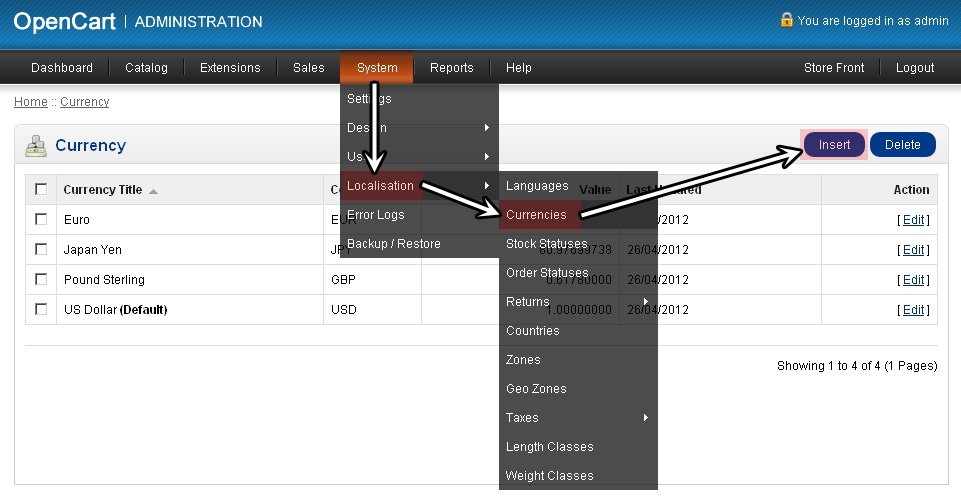The image size is (961, 496).
Task: Edit the US Dollar currency
Action: pyautogui.click(x=913, y=310)
